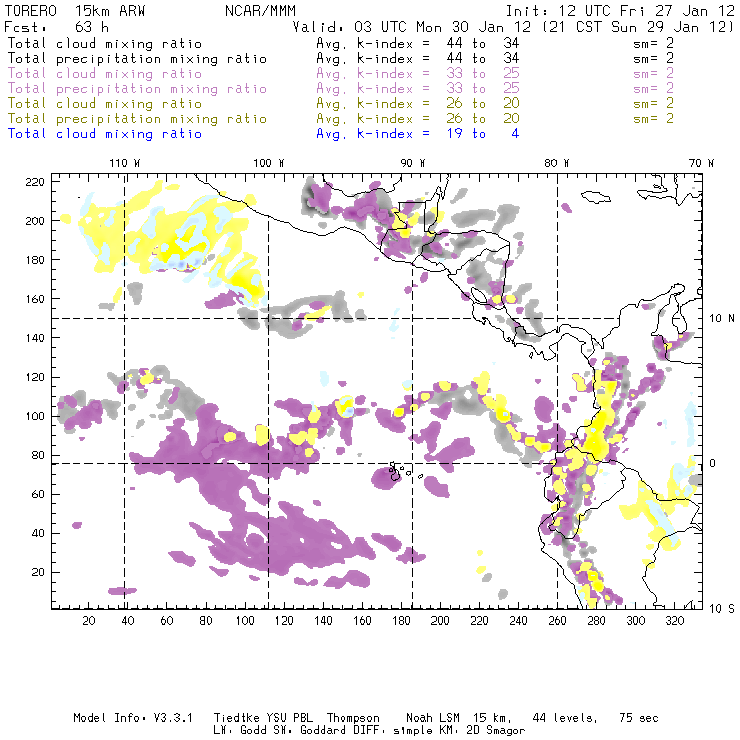Click the "100" tick on the vertical axis
This screenshot has width=740, height=740.
(x=35, y=416)
